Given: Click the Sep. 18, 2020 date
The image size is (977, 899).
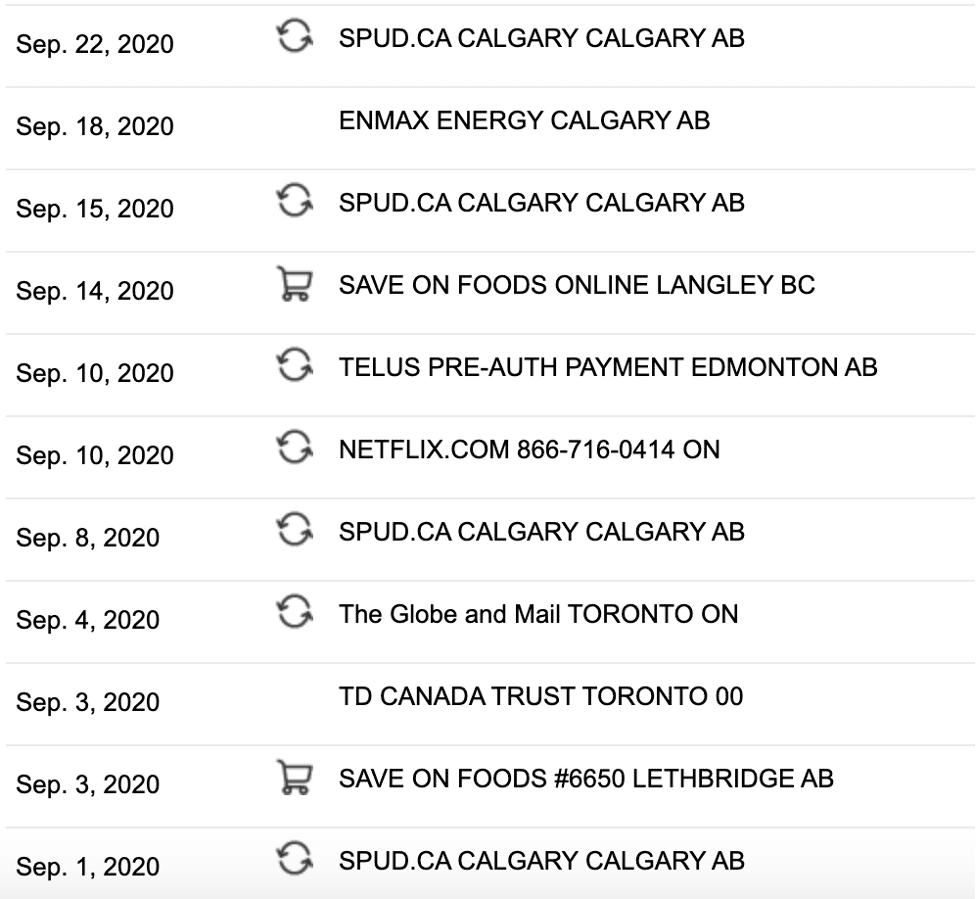Looking at the screenshot, I should click(x=95, y=126).
